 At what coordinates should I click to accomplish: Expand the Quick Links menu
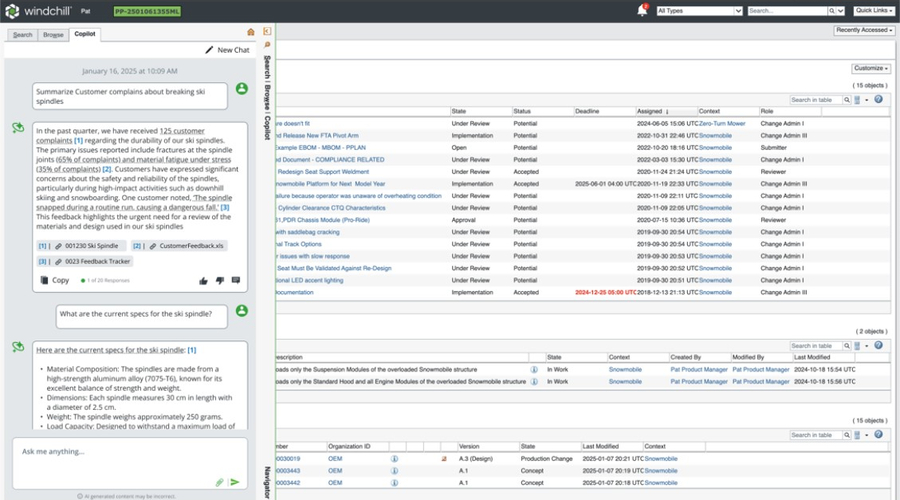coord(874,11)
